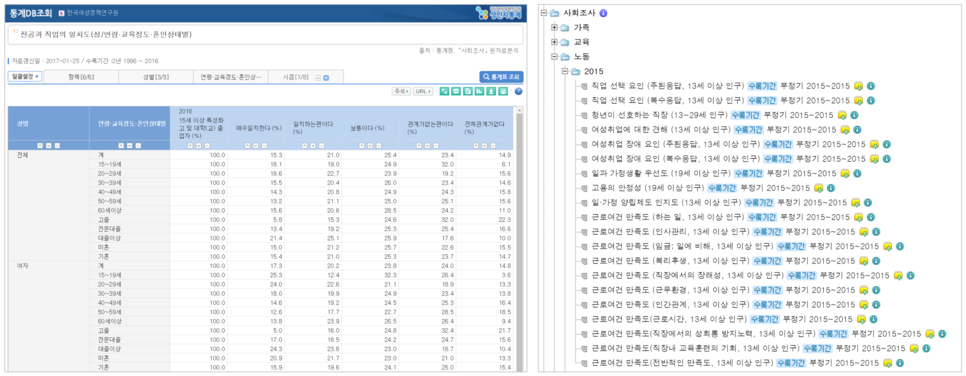Click info icon for 근로여건 만족도 (하는 일)
This screenshot has width=966, height=376.
point(871,216)
